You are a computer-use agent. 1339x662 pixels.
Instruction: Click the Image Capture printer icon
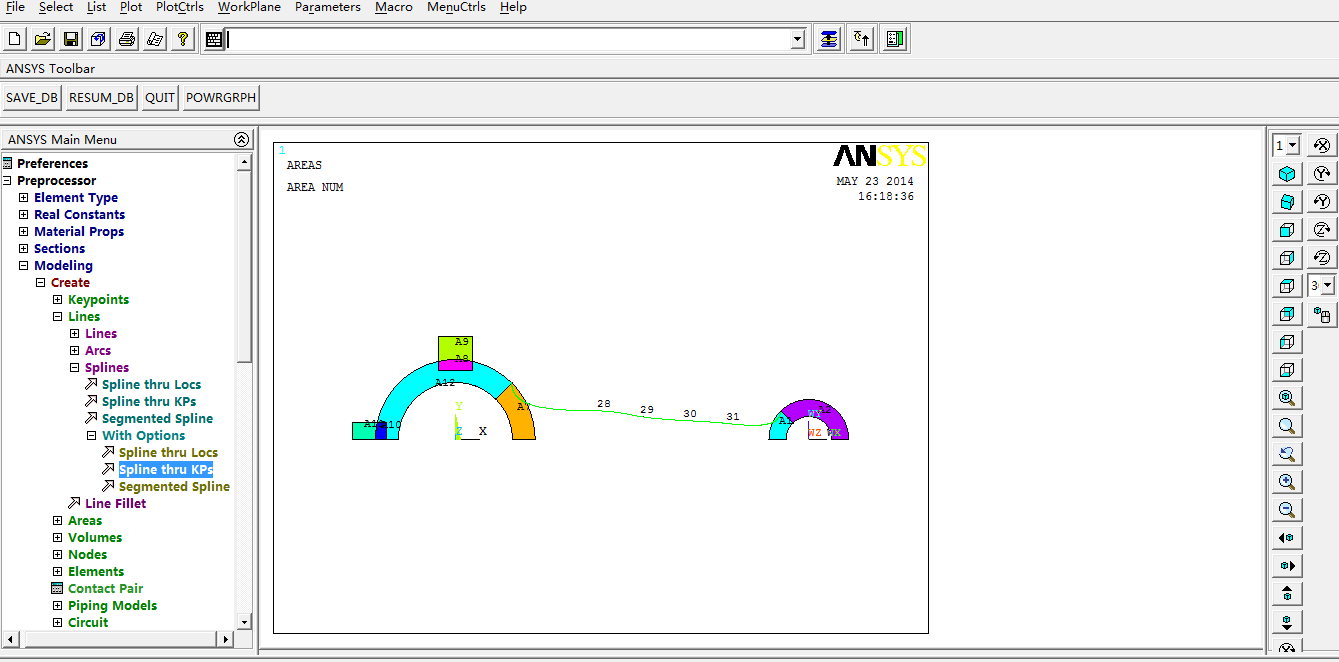click(127, 39)
